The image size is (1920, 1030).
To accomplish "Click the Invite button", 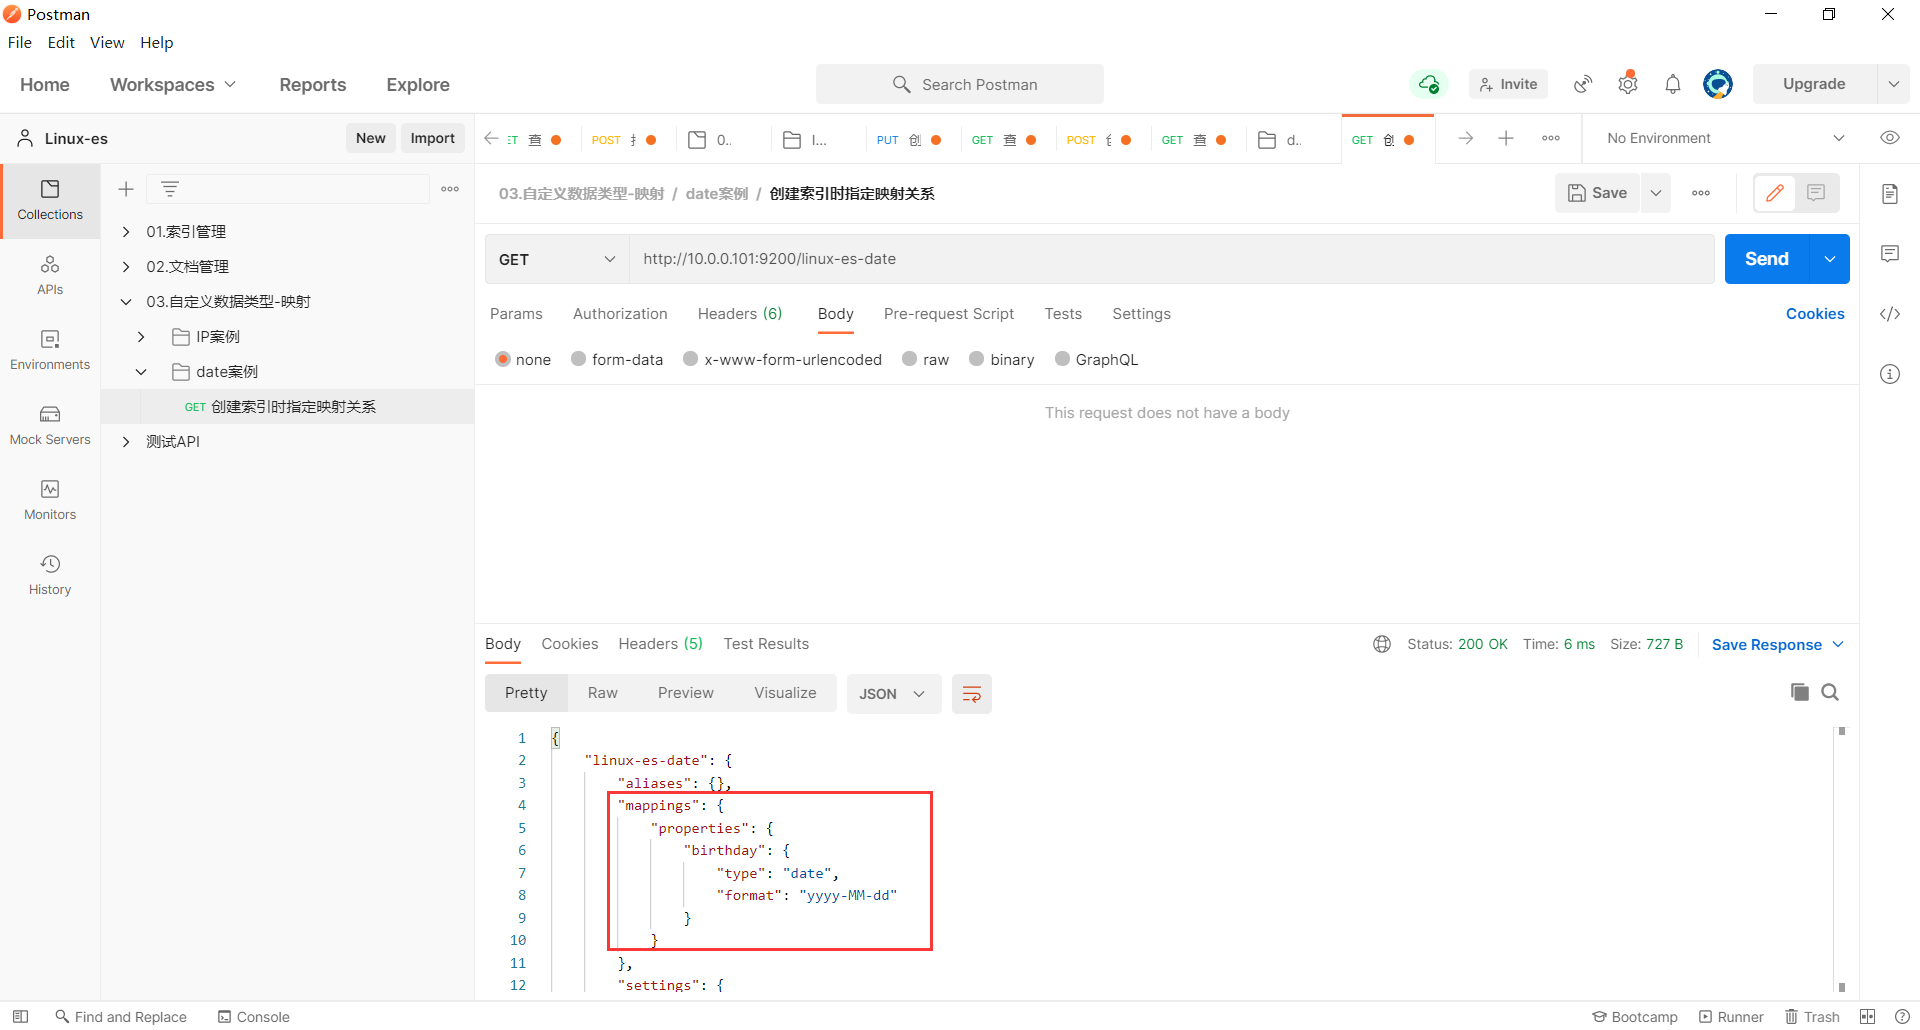I will click(x=1508, y=84).
